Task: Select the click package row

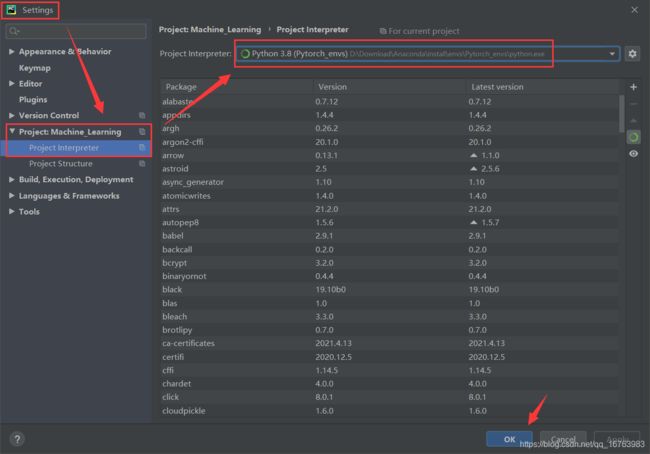Action: (x=390, y=397)
